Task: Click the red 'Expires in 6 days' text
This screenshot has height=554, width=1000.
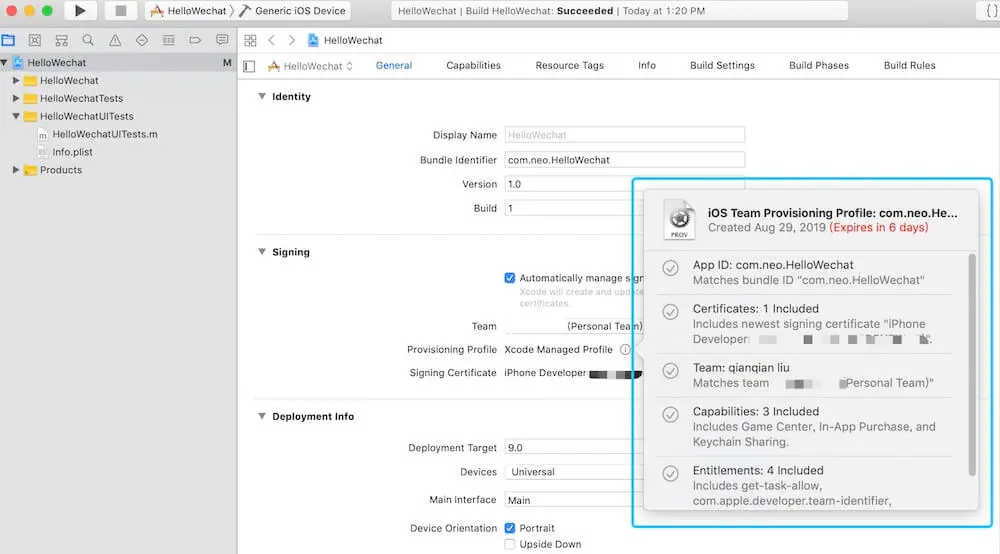Action: [879, 228]
